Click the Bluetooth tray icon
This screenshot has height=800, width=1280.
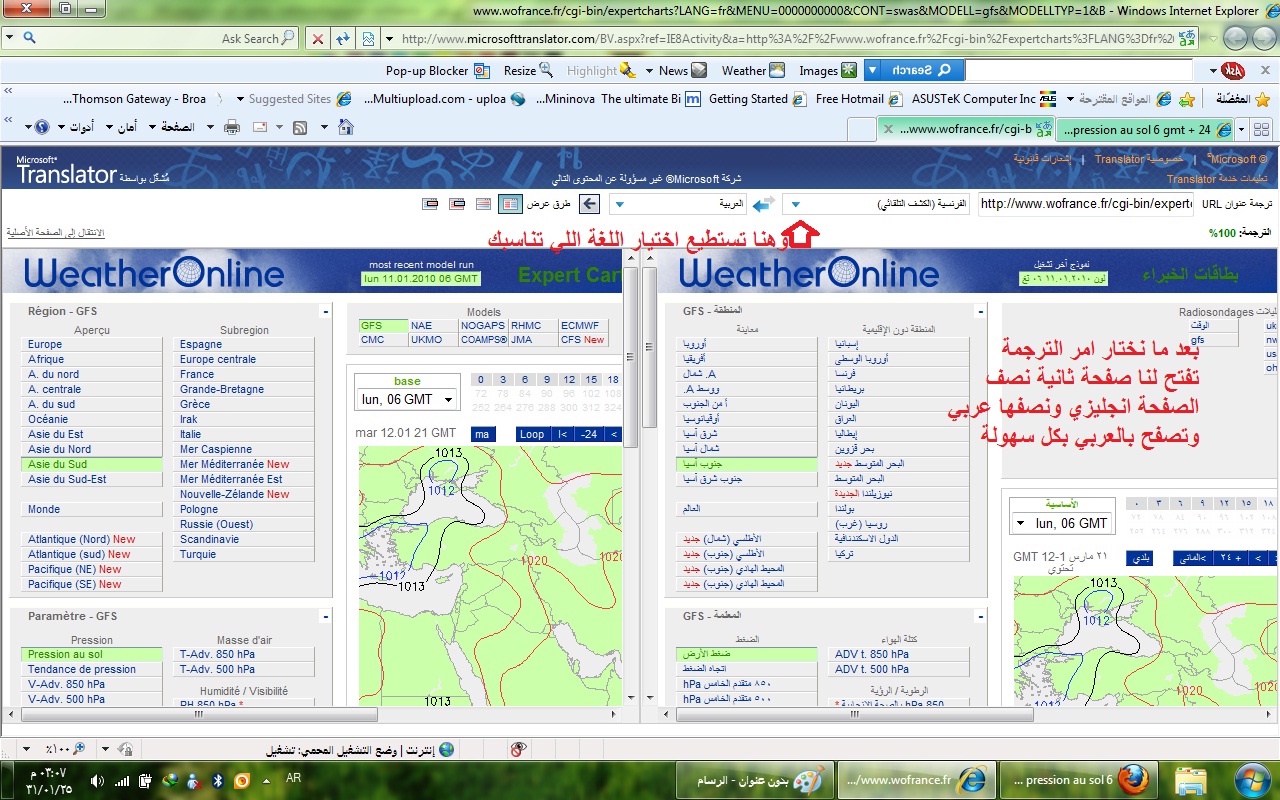[x=218, y=780]
